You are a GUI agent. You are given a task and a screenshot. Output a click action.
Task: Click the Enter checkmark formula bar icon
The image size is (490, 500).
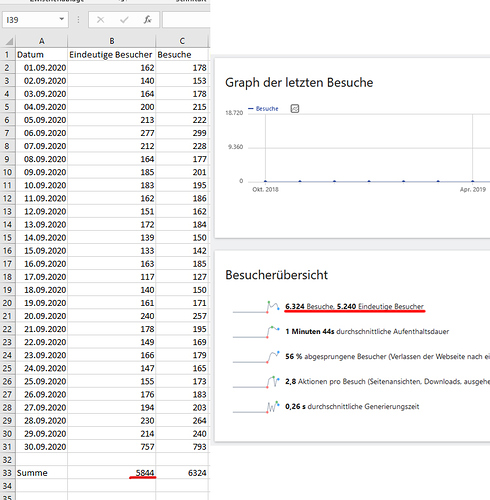[124, 20]
